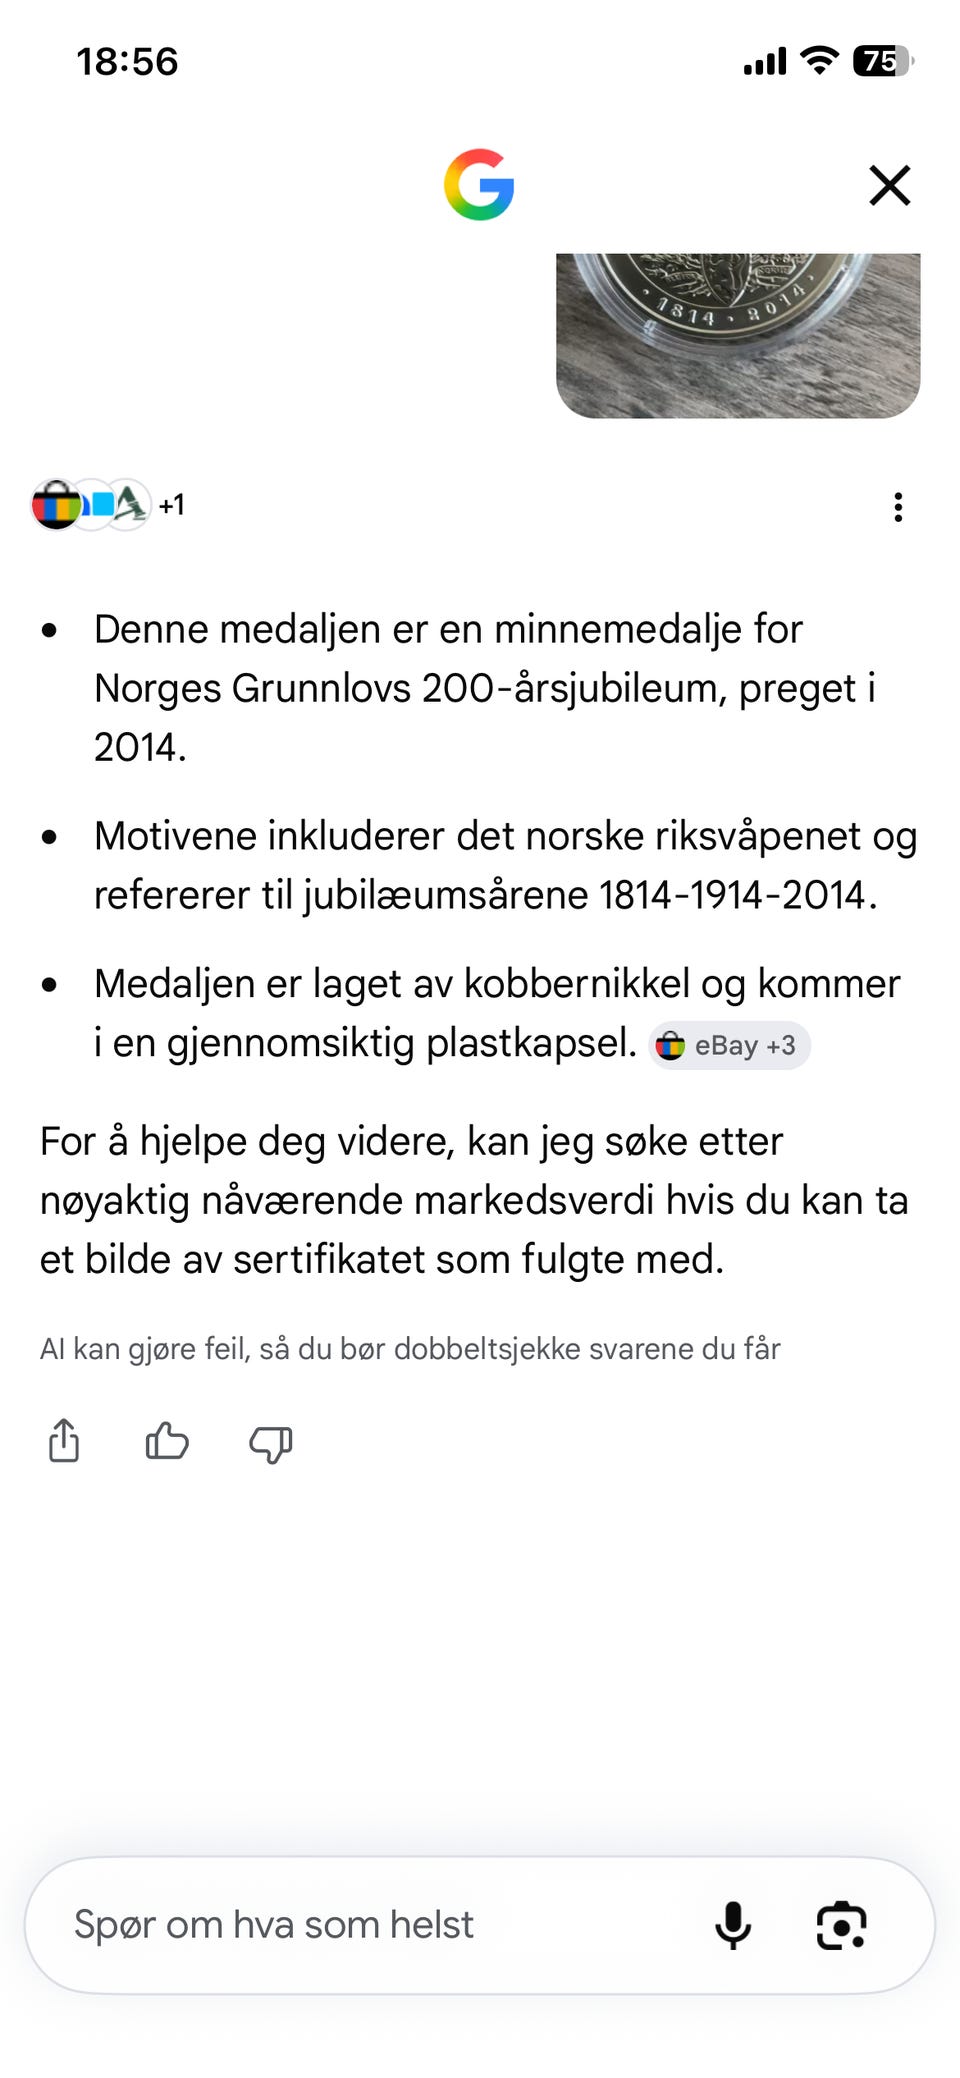Give the answer a thumbs down
The width and height of the screenshot is (960, 2078).
point(270,1444)
